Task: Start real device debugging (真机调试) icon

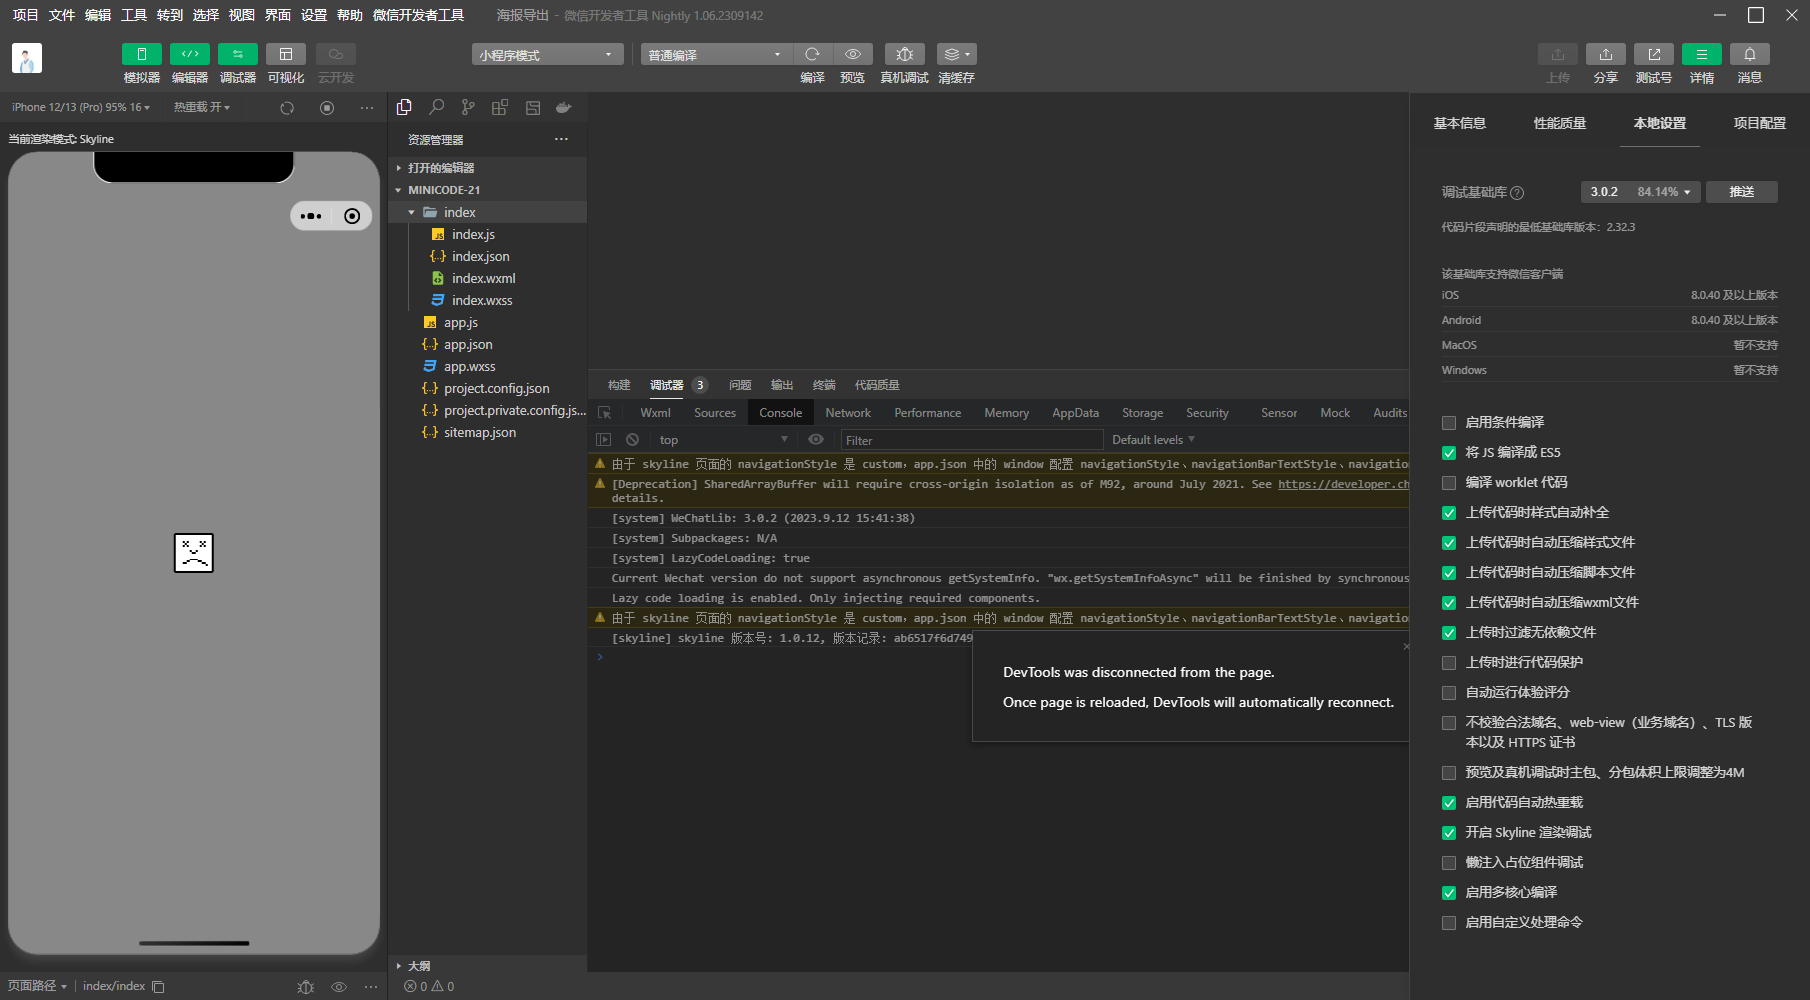Action: click(x=904, y=54)
